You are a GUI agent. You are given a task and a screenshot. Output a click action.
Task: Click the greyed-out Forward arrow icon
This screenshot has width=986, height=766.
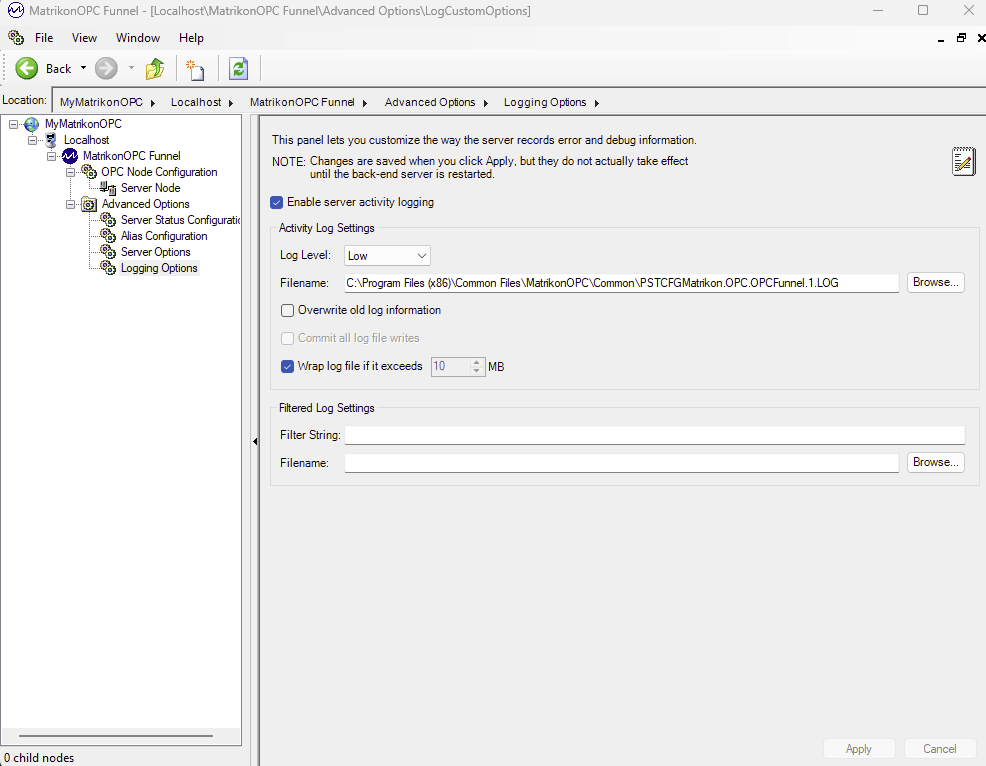coord(106,69)
